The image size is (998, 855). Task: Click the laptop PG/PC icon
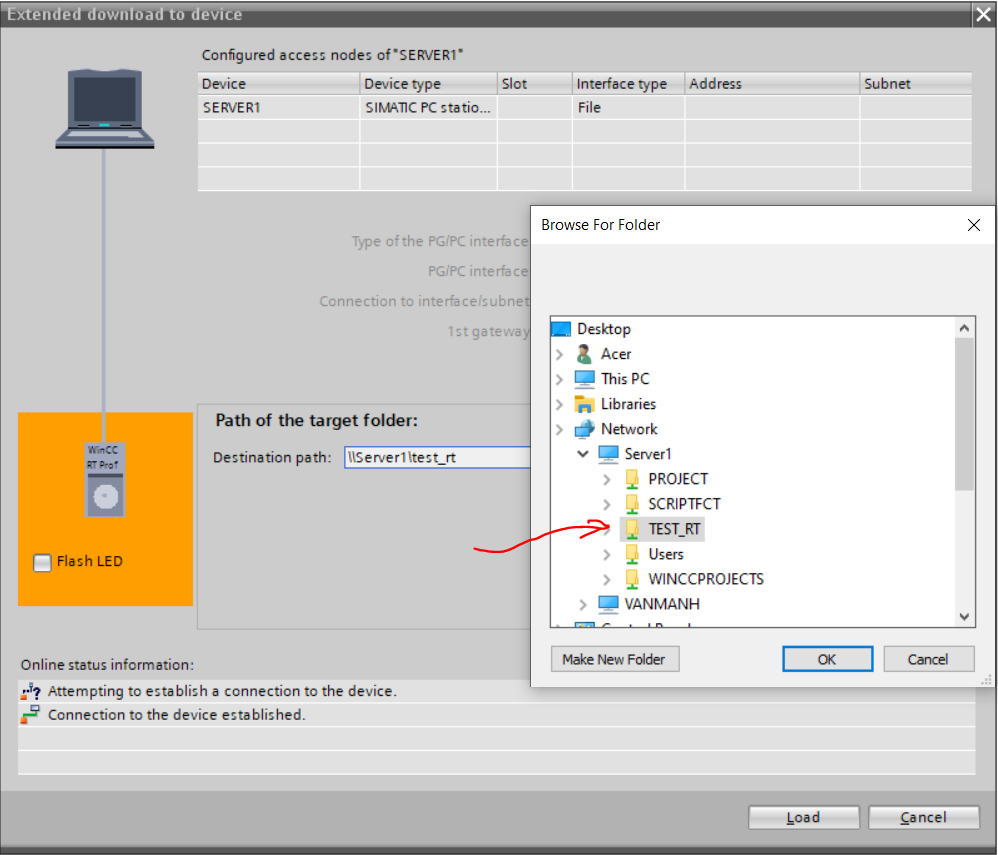click(104, 108)
